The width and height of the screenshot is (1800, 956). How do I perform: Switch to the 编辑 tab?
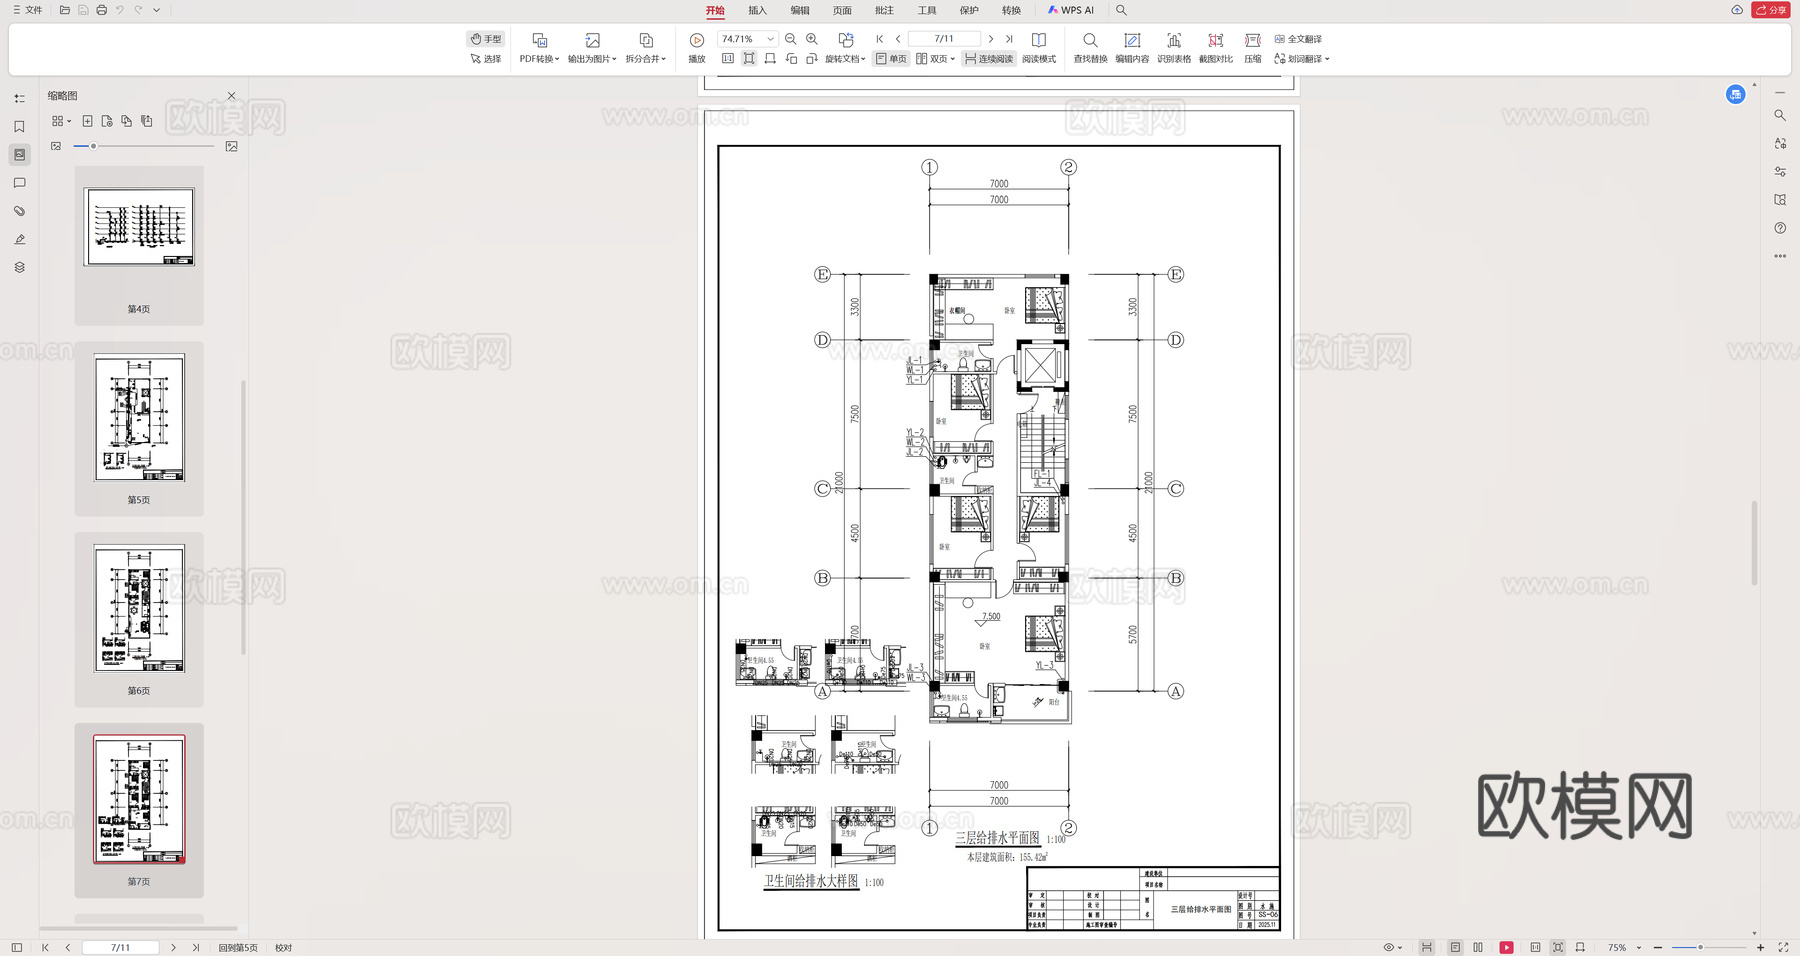[x=800, y=10]
